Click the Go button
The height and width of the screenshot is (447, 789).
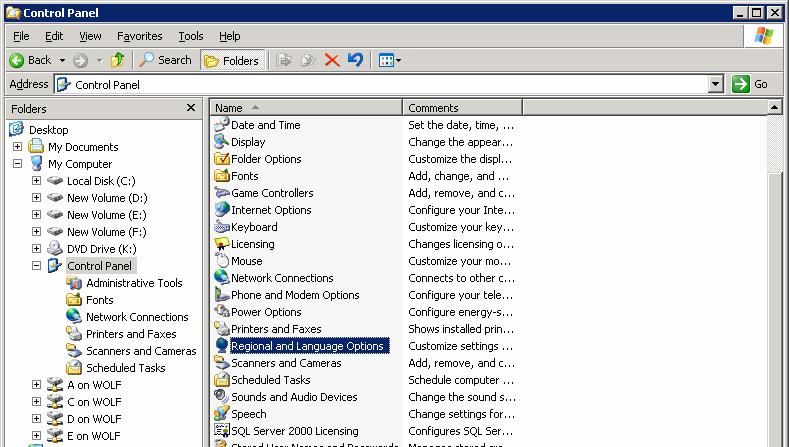pyautogui.click(x=750, y=85)
